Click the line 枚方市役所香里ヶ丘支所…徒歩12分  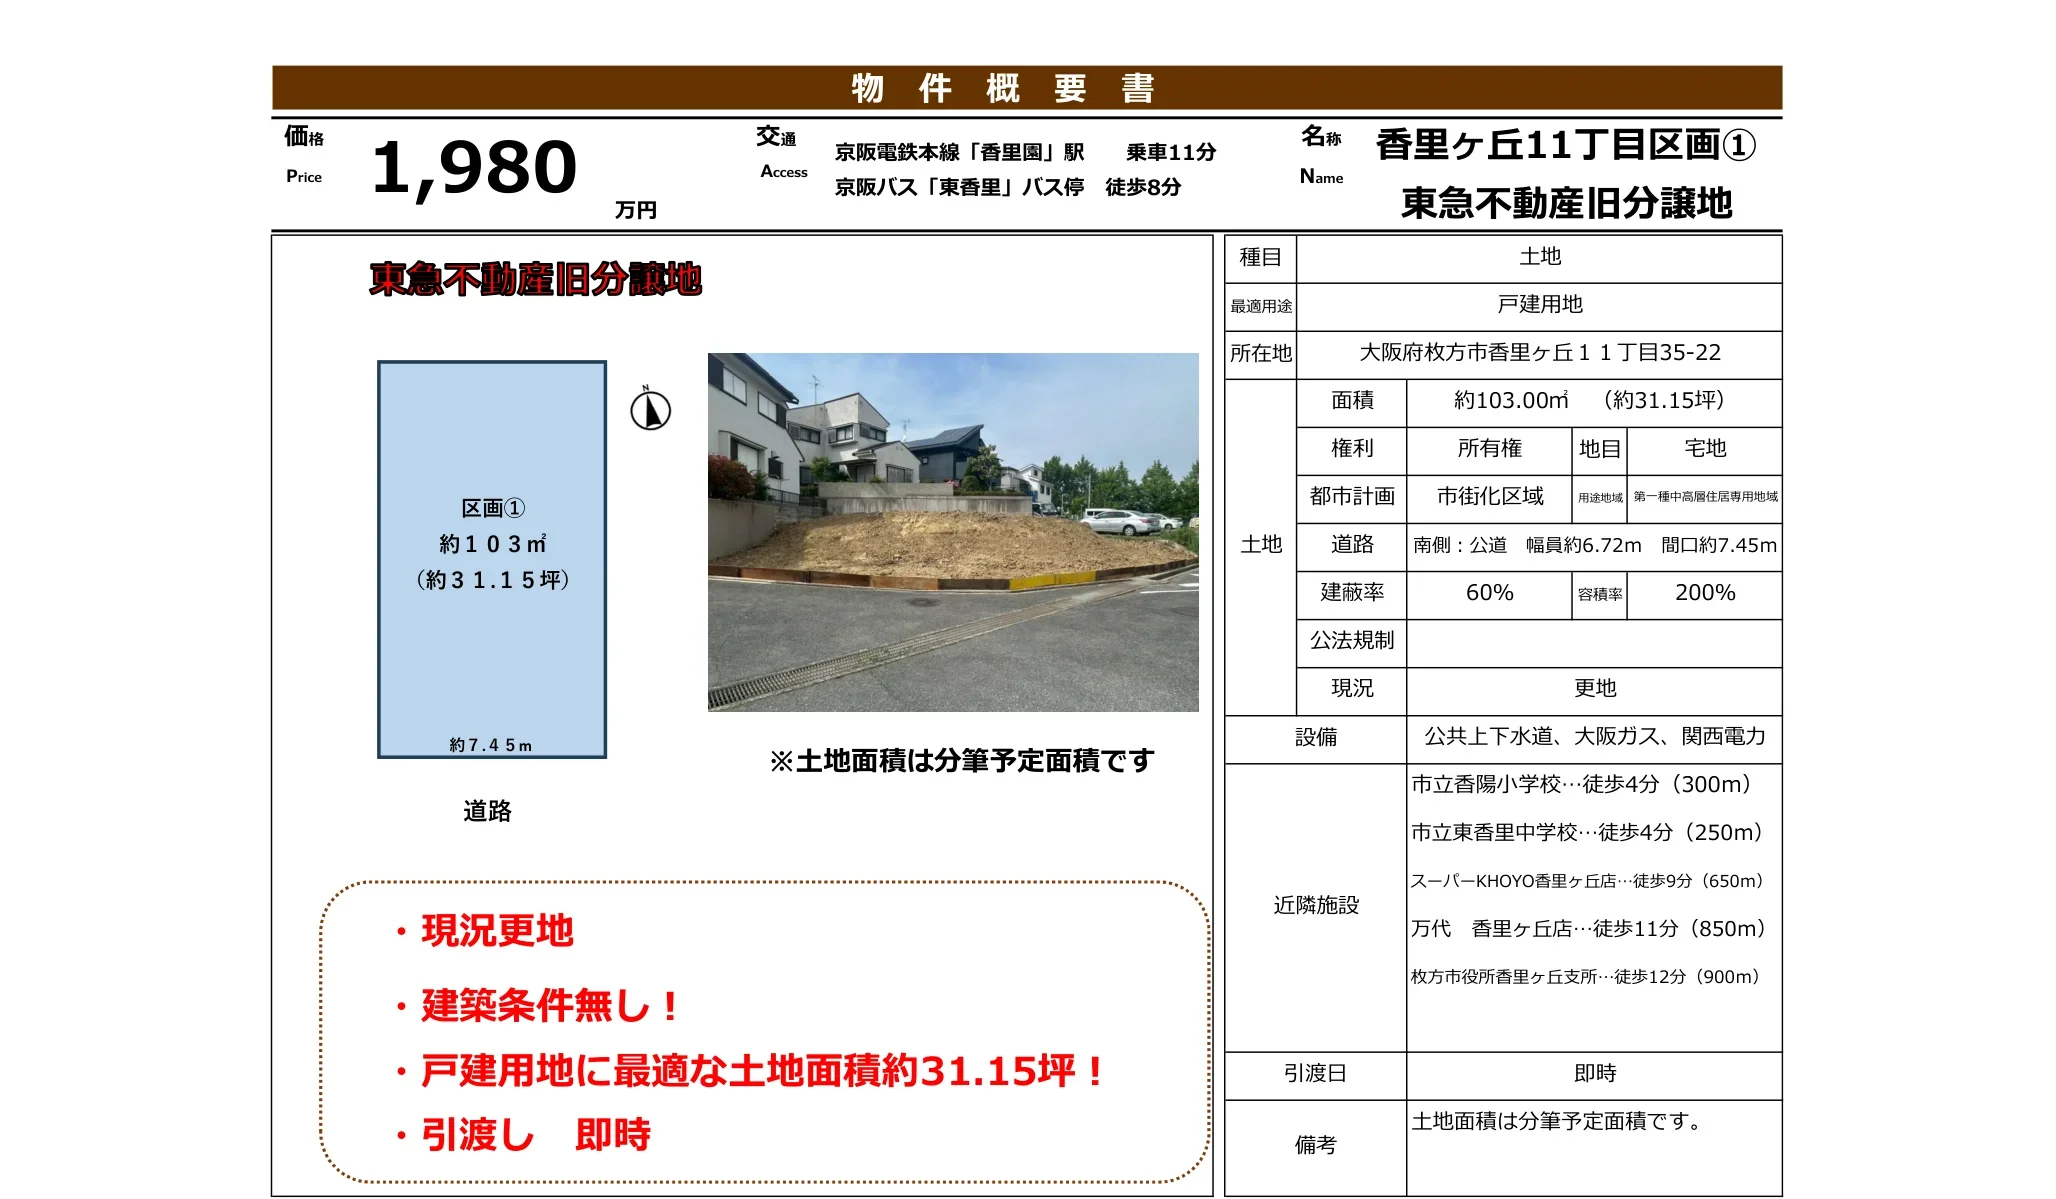pos(1587,977)
